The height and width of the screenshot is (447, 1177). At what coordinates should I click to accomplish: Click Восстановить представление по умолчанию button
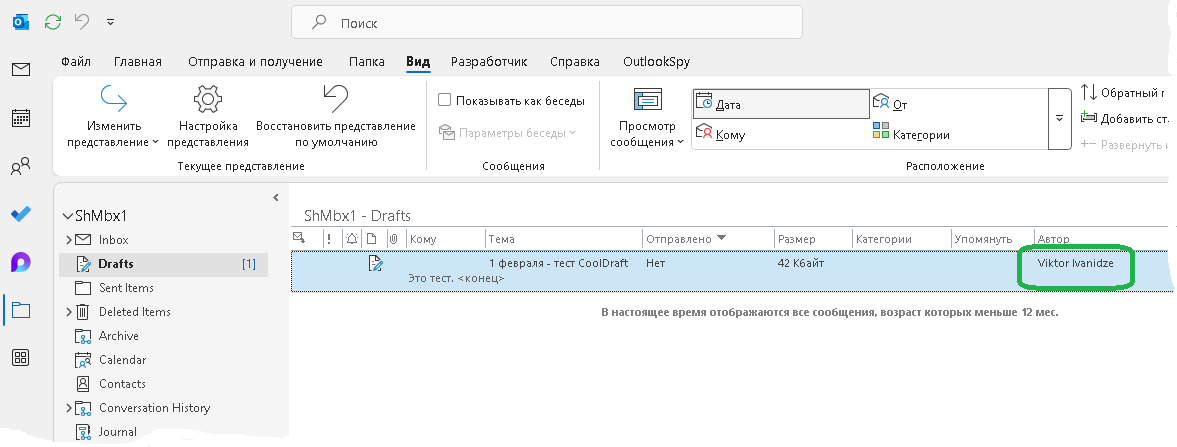click(336, 117)
